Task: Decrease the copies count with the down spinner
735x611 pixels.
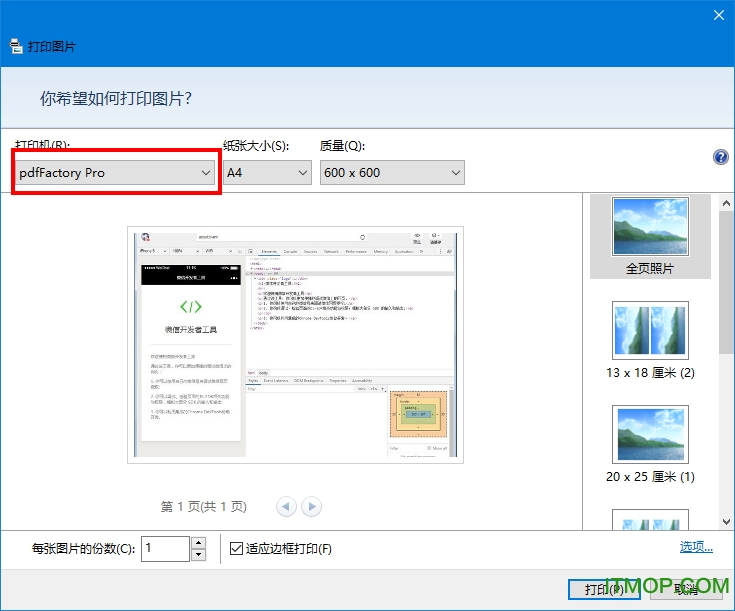Action: 198,555
